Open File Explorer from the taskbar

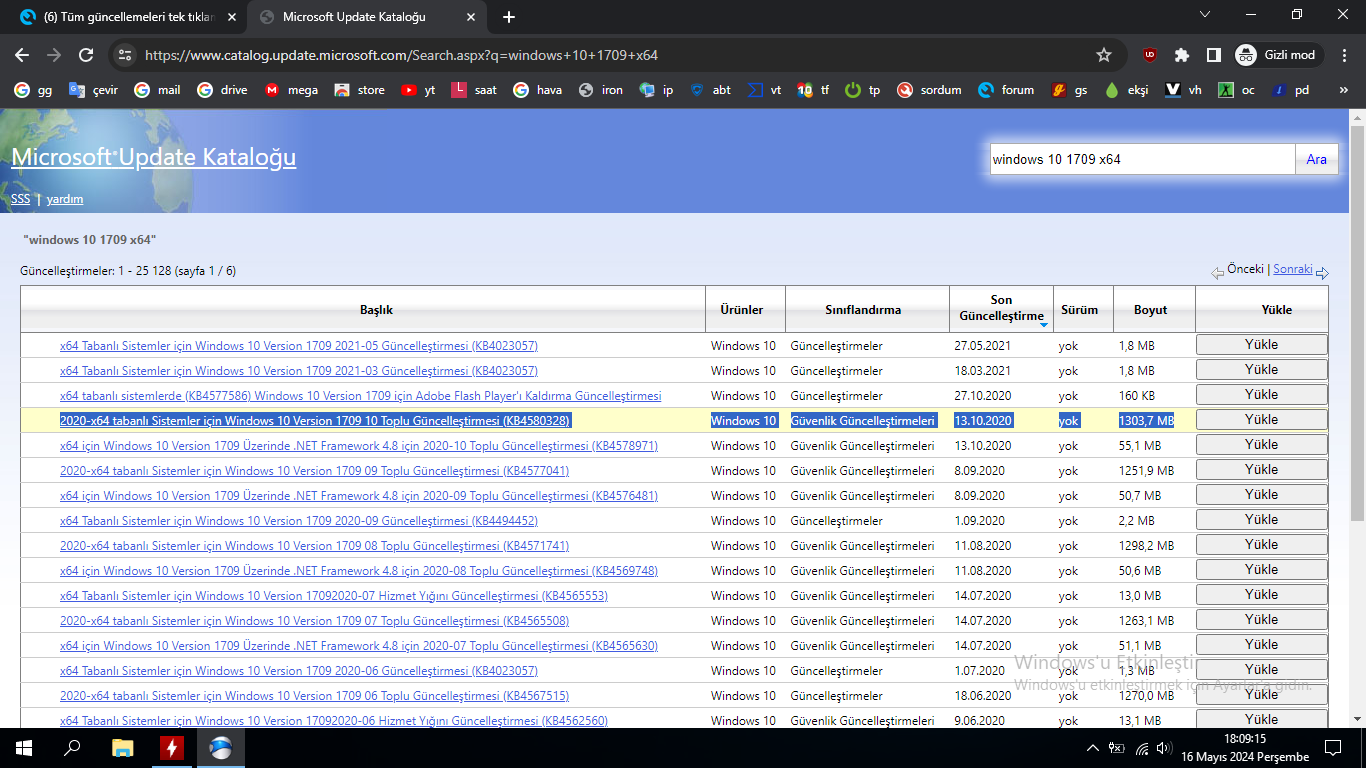[x=122, y=748]
